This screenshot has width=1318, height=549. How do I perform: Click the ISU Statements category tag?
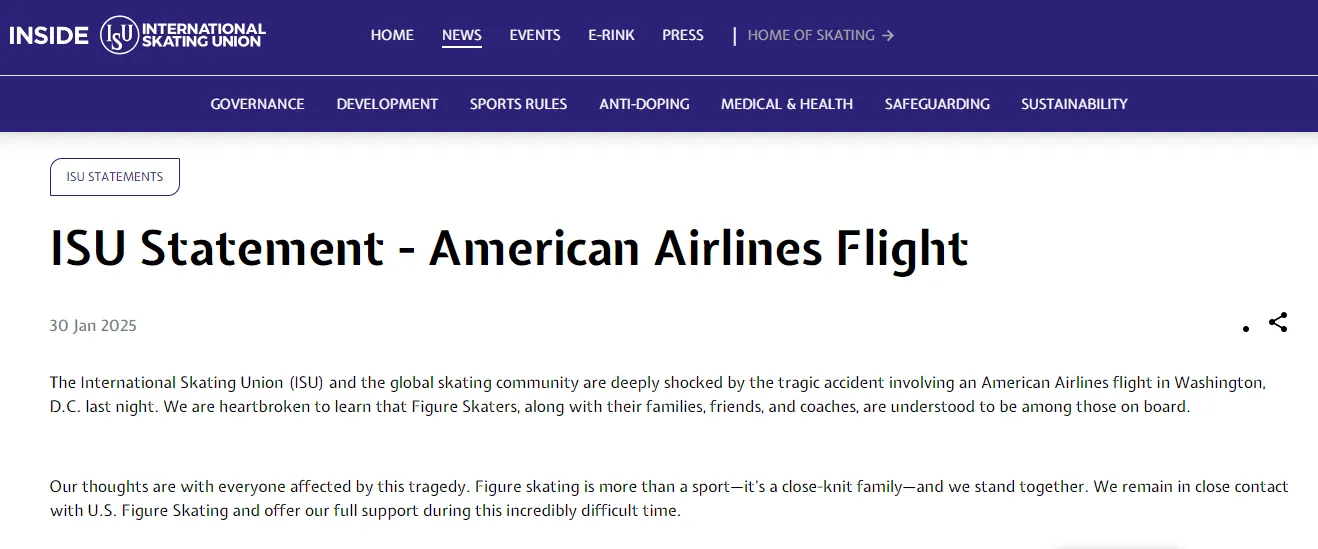click(x=115, y=177)
